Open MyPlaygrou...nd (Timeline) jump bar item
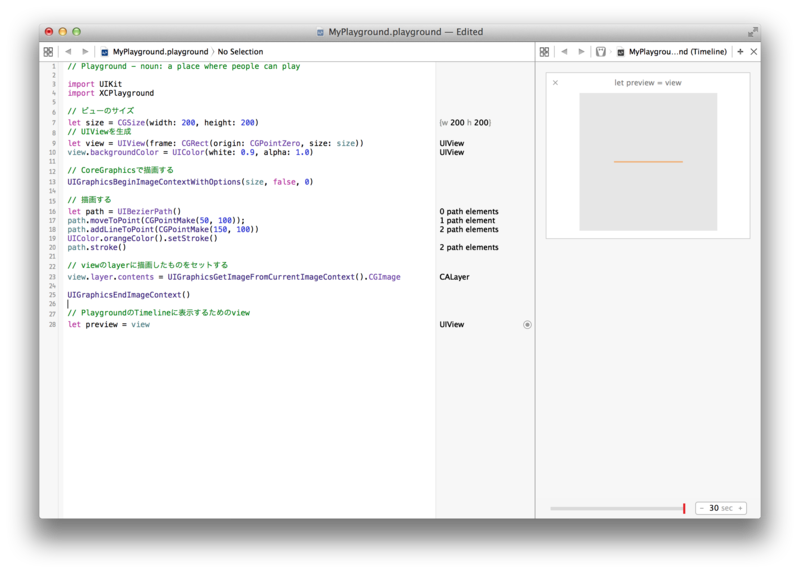The image size is (800, 573). point(672,52)
